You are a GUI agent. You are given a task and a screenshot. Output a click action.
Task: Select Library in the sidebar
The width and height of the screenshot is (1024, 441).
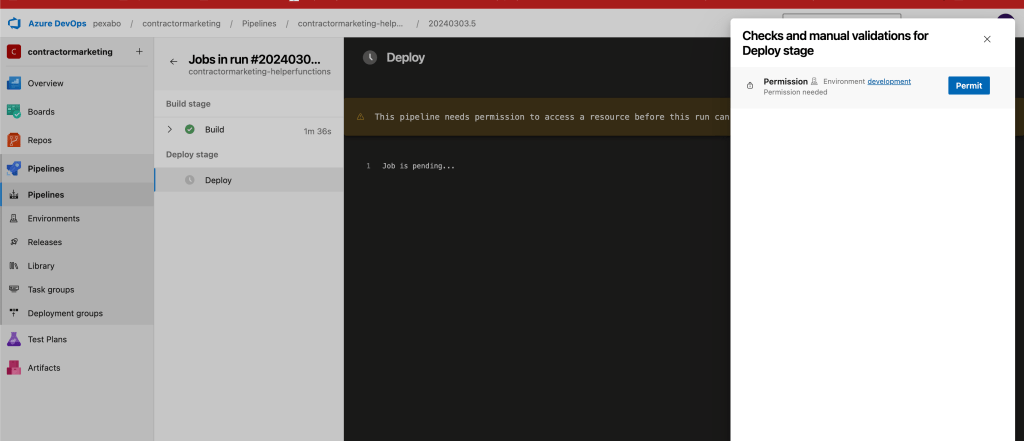(41, 266)
